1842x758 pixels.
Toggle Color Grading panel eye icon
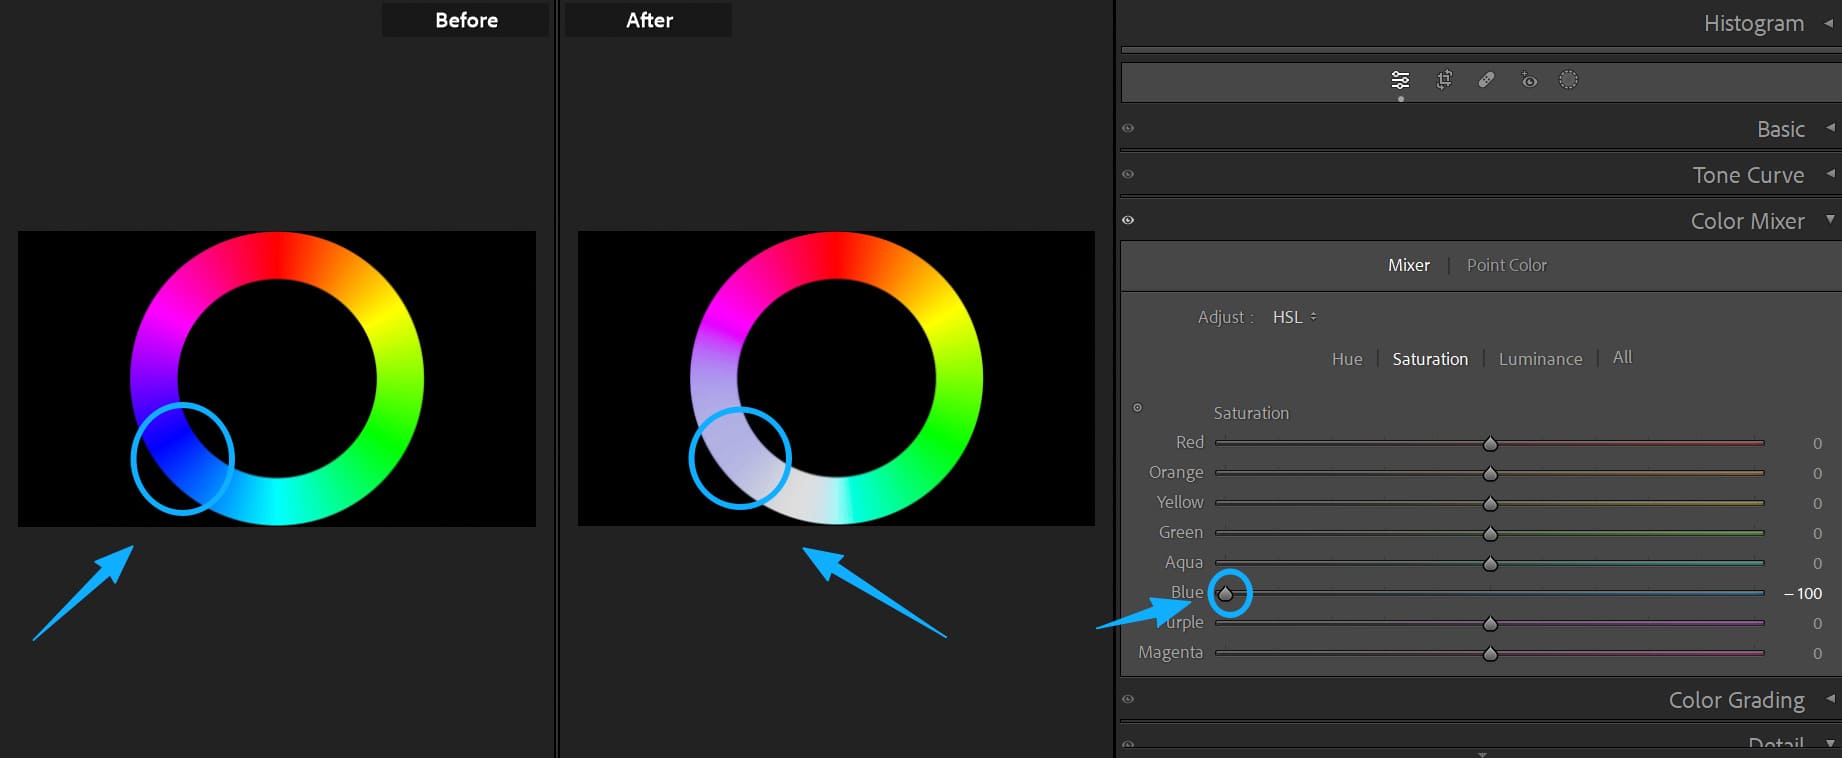click(x=1128, y=700)
